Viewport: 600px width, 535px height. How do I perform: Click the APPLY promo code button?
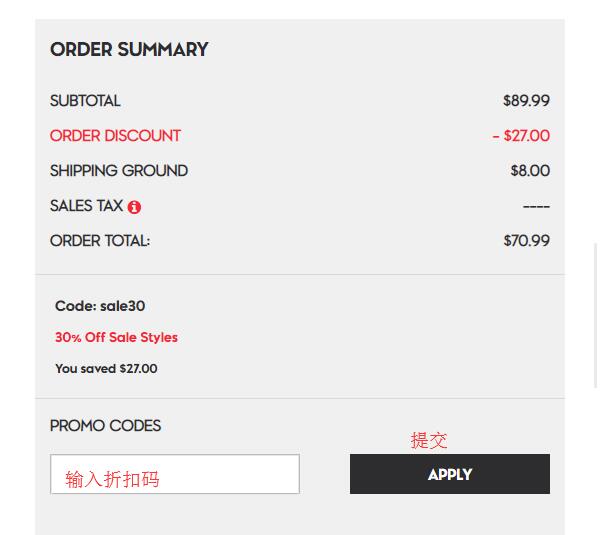click(x=450, y=474)
